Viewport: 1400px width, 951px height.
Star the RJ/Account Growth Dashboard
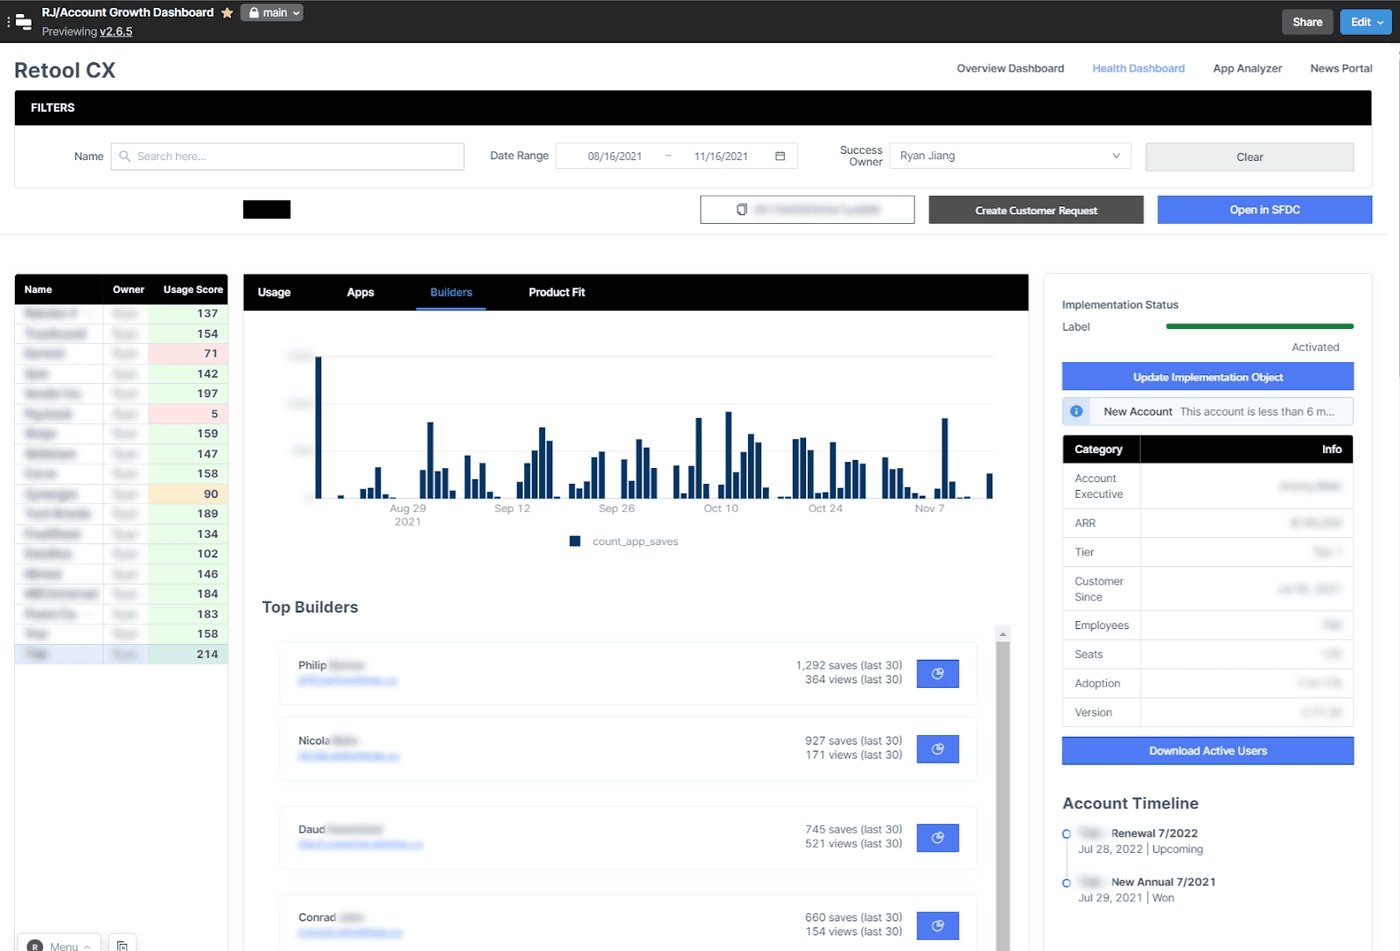[227, 12]
